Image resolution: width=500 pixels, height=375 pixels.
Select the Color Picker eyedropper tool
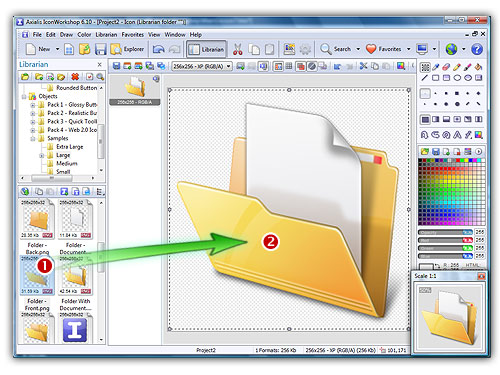pyautogui.click(x=436, y=67)
